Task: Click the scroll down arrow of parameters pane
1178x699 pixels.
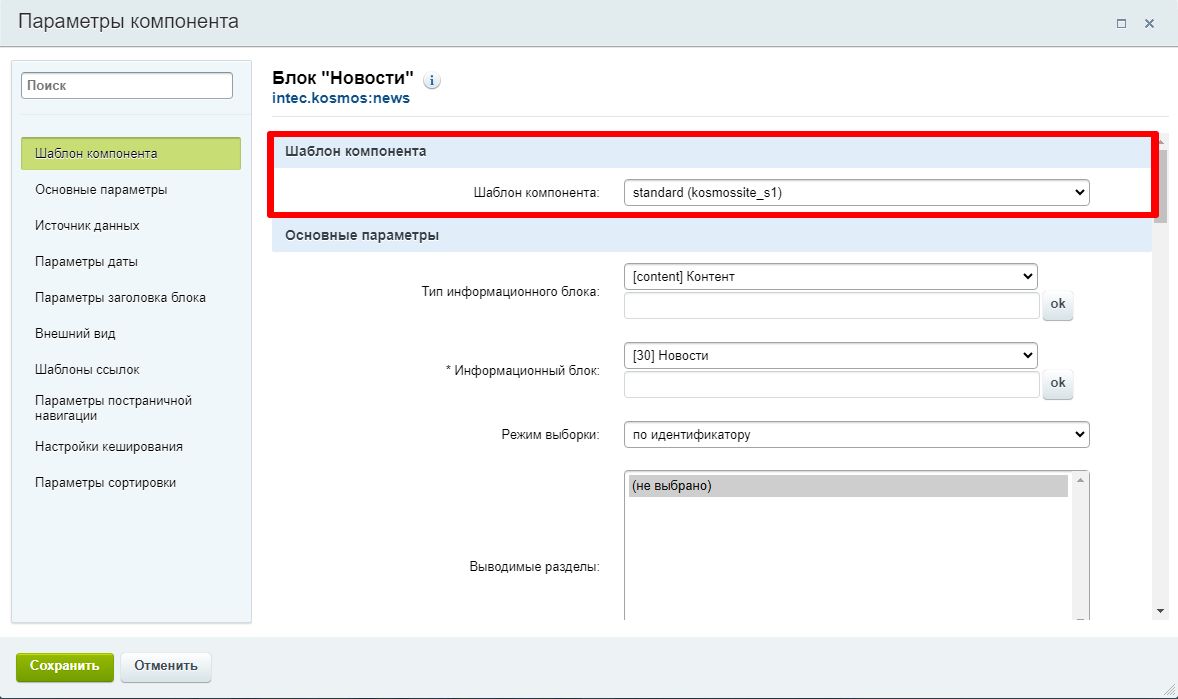Action: pyautogui.click(x=1161, y=612)
